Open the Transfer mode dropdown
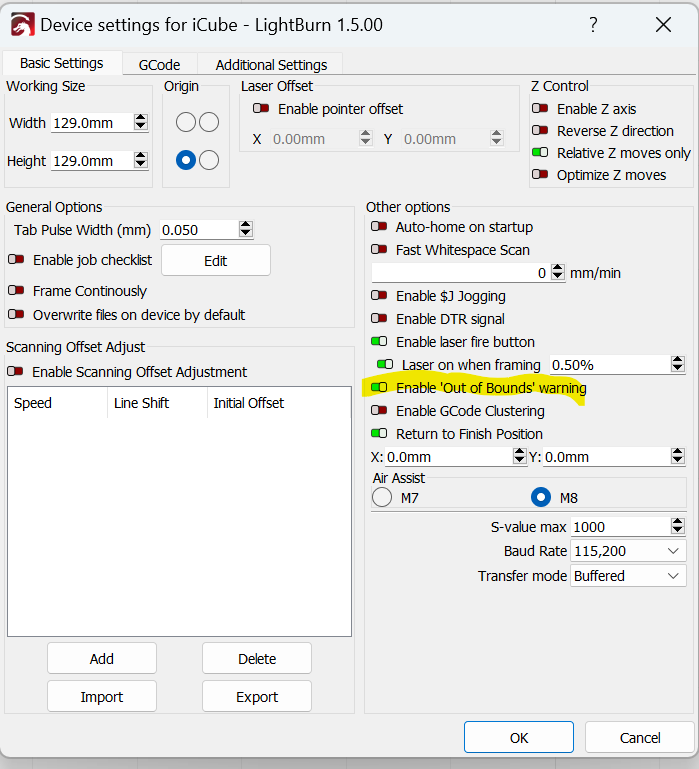699x769 pixels. [628, 575]
